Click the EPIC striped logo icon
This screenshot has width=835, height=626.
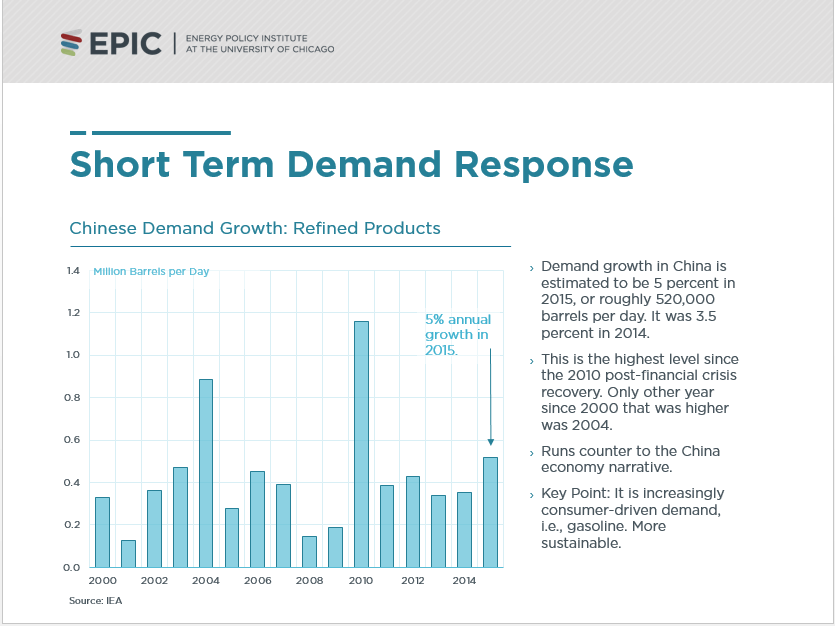(x=70, y=43)
